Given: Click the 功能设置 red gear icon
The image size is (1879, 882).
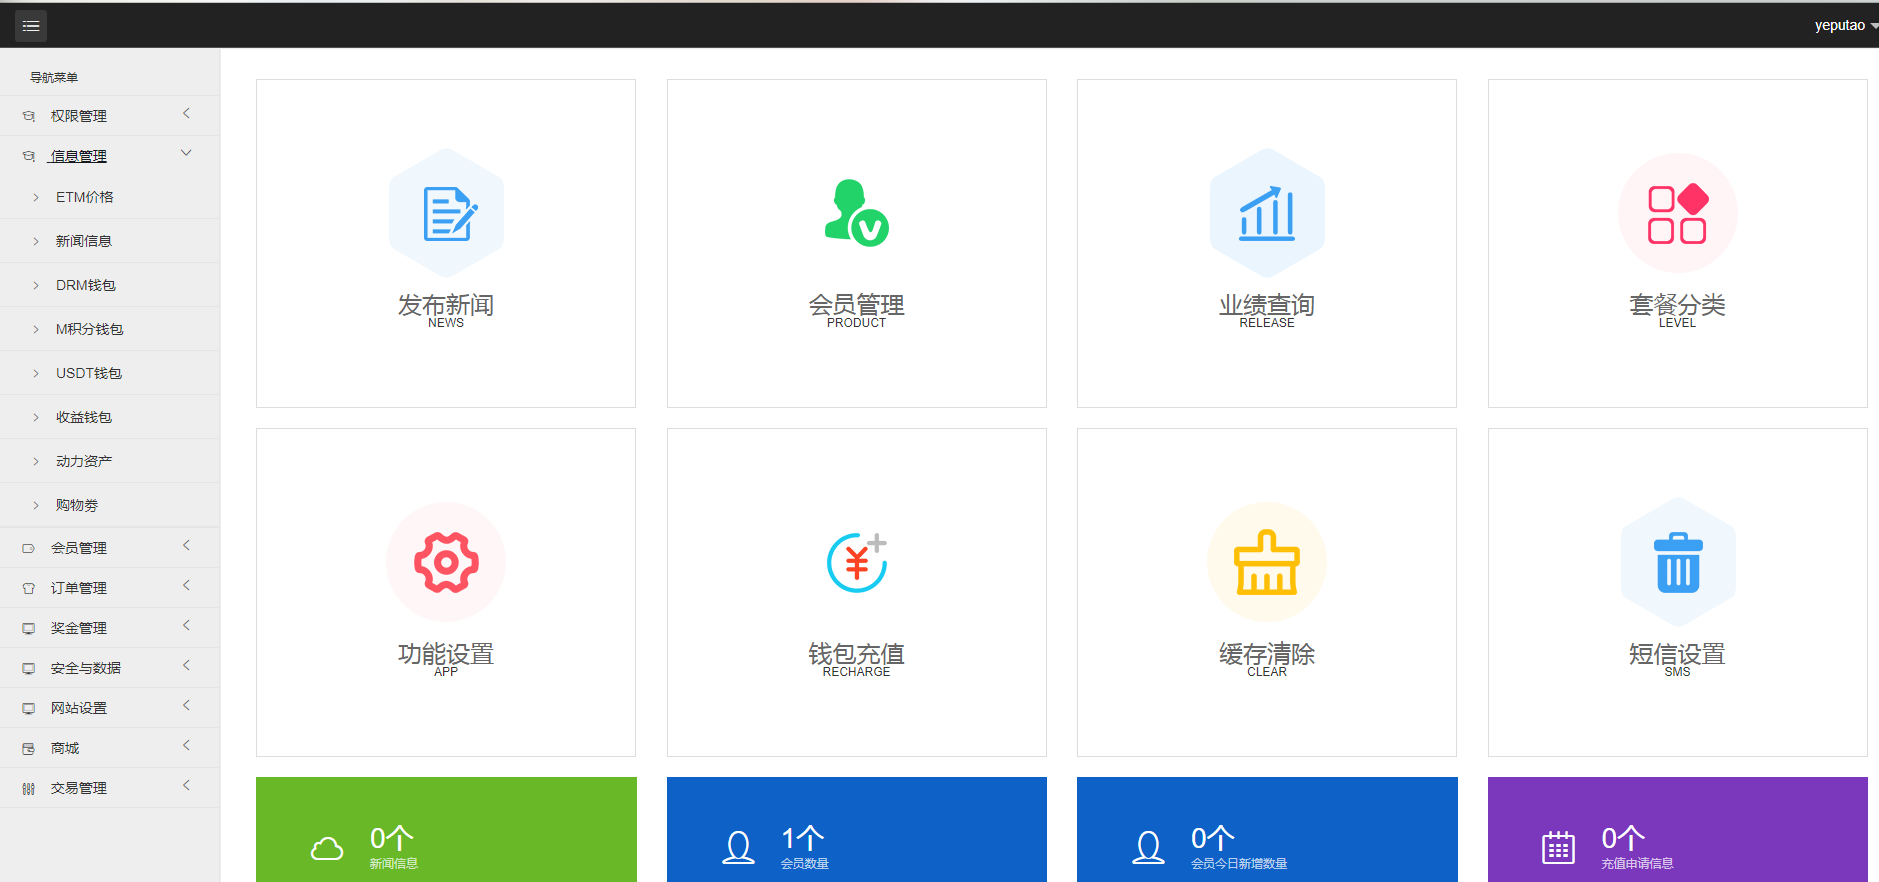Looking at the screenshot, I should (x=446, y=562).
